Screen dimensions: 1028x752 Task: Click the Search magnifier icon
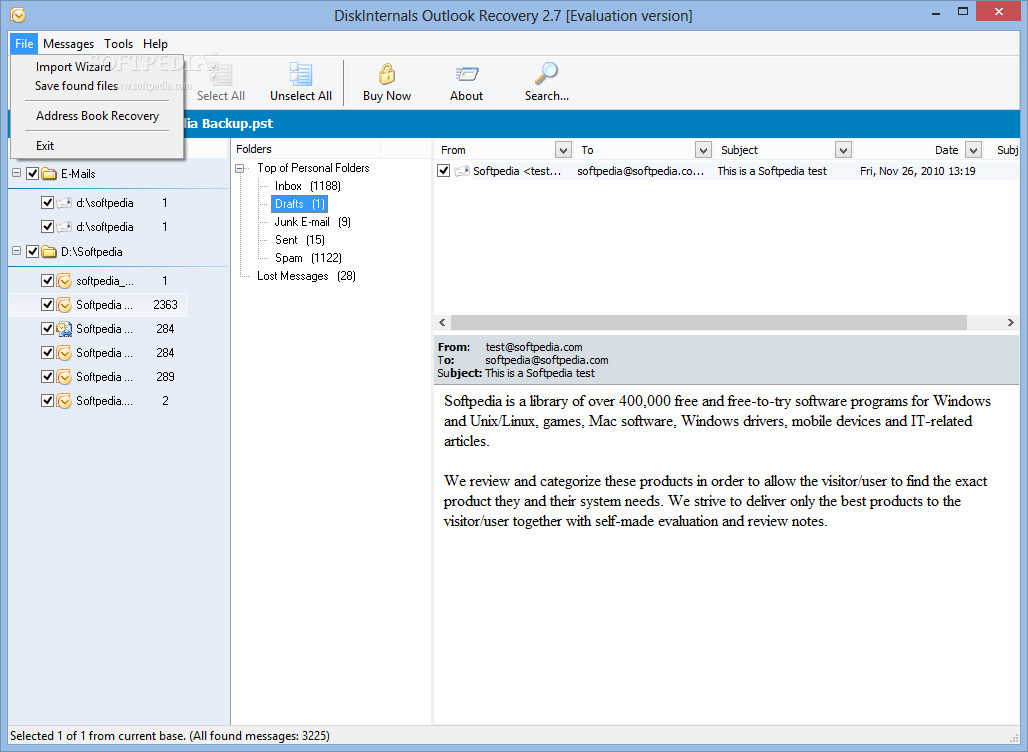[546, 74]
